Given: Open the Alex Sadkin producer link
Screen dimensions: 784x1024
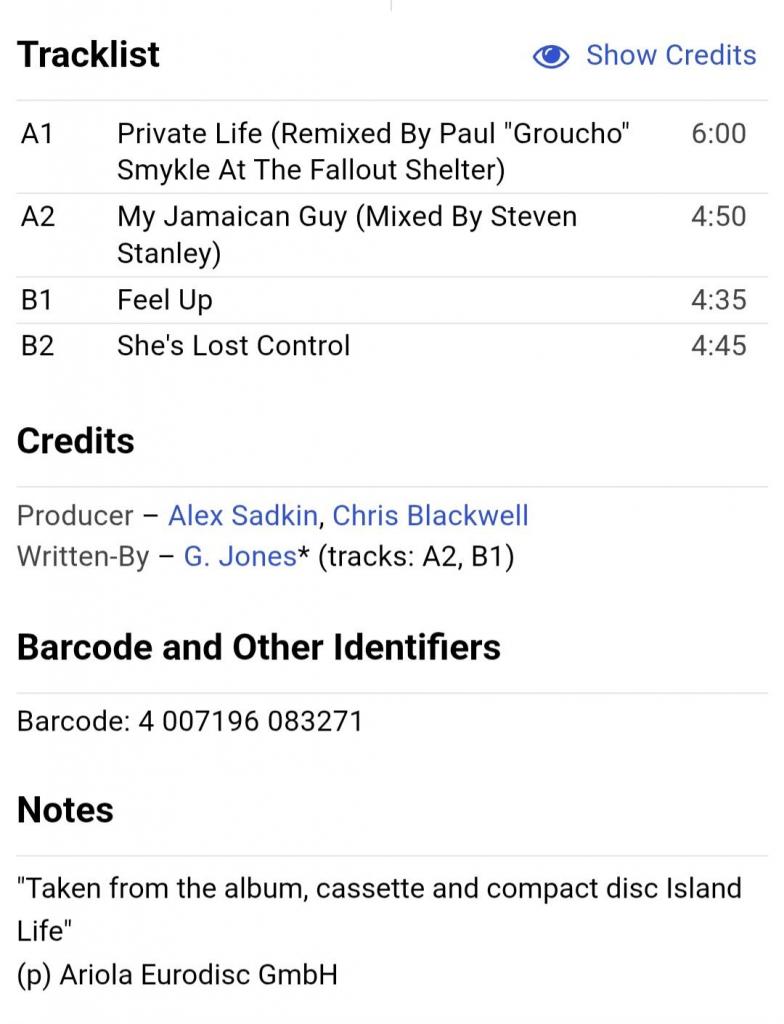Looking at the screenshot, I should point(243,516).
